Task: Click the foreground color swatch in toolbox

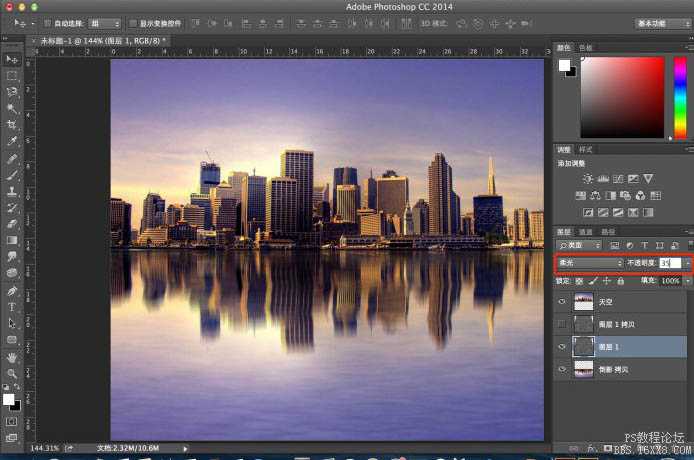Action: (8, 400)
